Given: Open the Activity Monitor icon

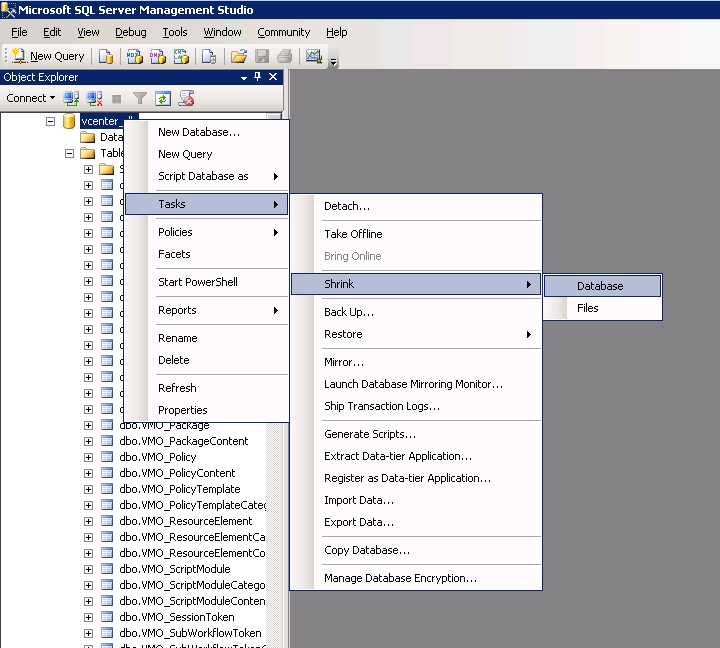Looking at the screenshot, I should 314,56.
